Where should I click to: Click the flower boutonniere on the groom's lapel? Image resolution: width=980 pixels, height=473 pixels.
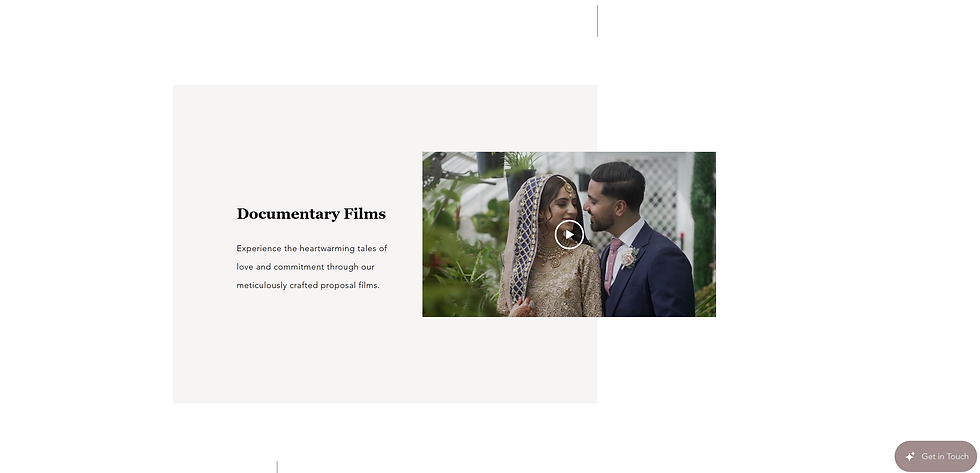click(x=629, y=257)
